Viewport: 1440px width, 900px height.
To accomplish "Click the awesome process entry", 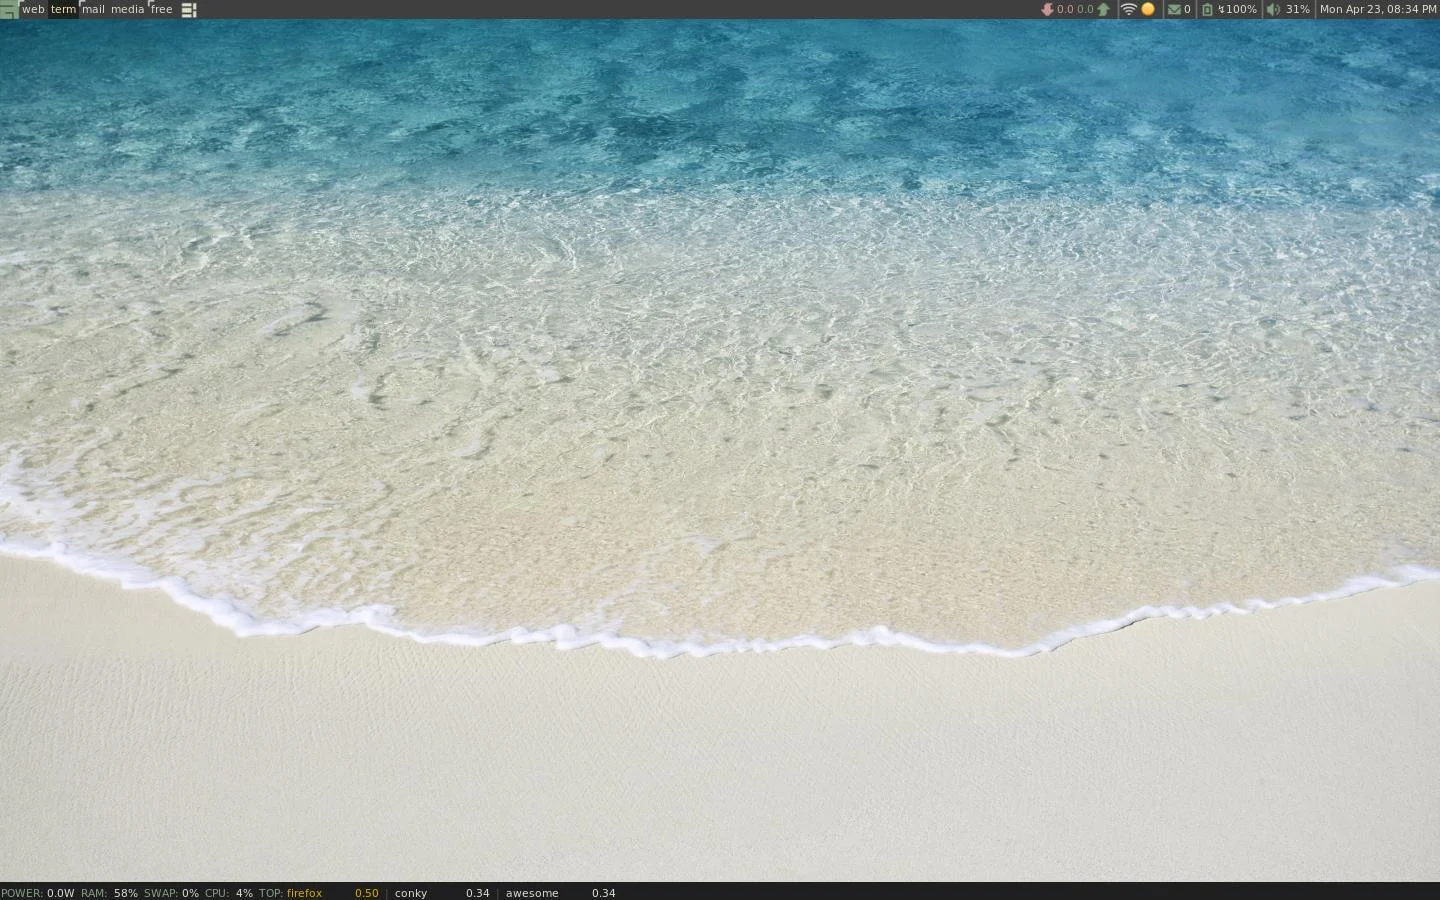I will (532, 893).
